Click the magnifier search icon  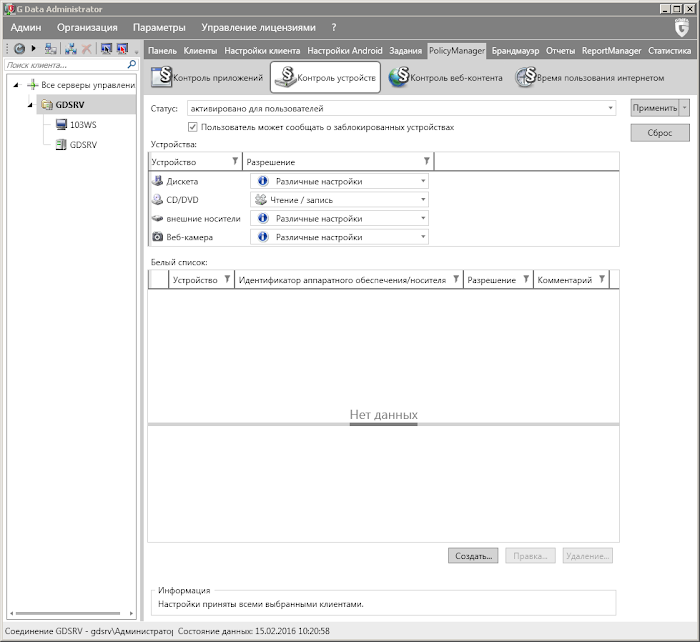132,64
